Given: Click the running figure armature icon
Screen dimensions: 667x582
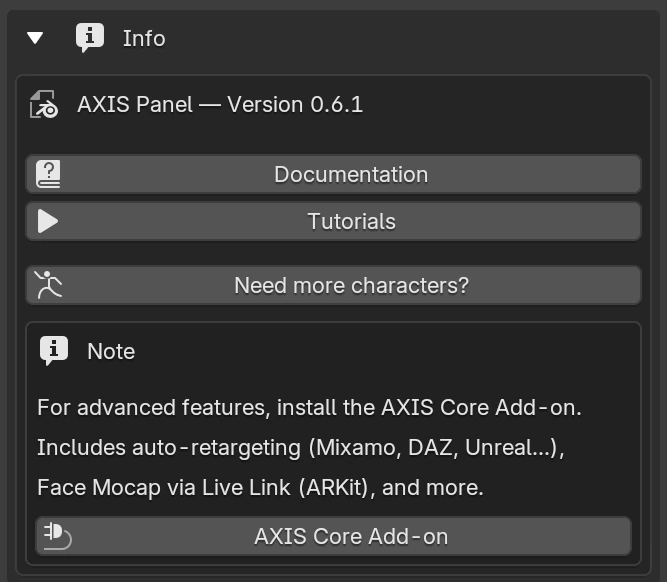Looking at the screenshot, I should (x=48, y=285).
